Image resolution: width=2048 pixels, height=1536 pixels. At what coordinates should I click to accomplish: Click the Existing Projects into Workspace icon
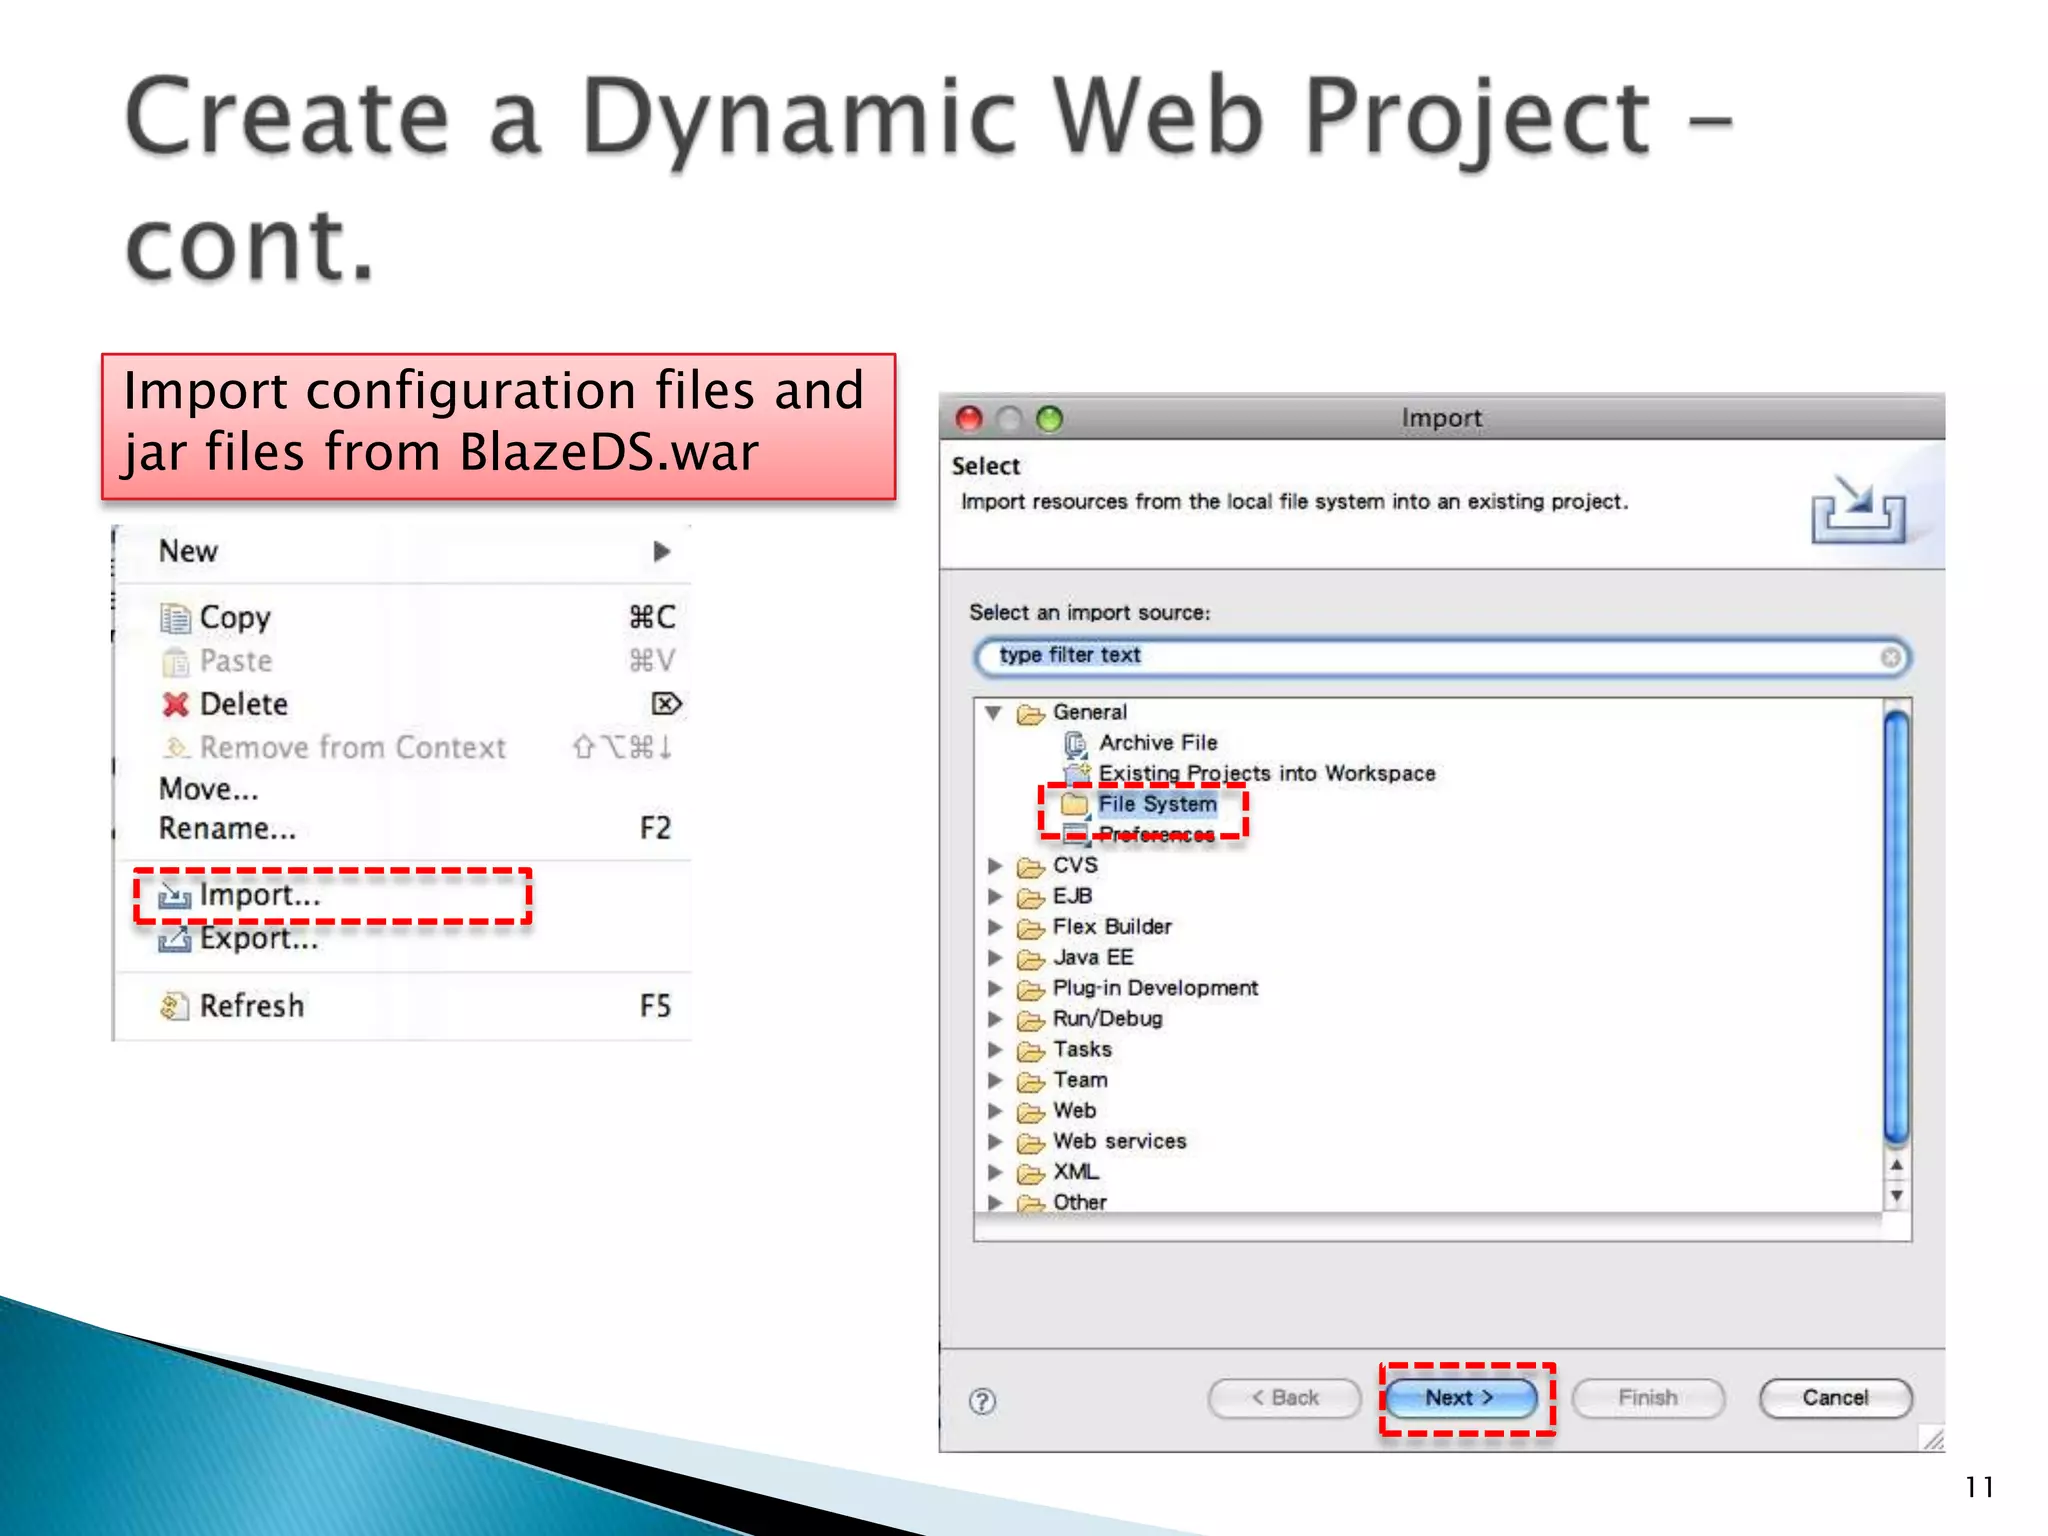click(x=1077, y=773)
